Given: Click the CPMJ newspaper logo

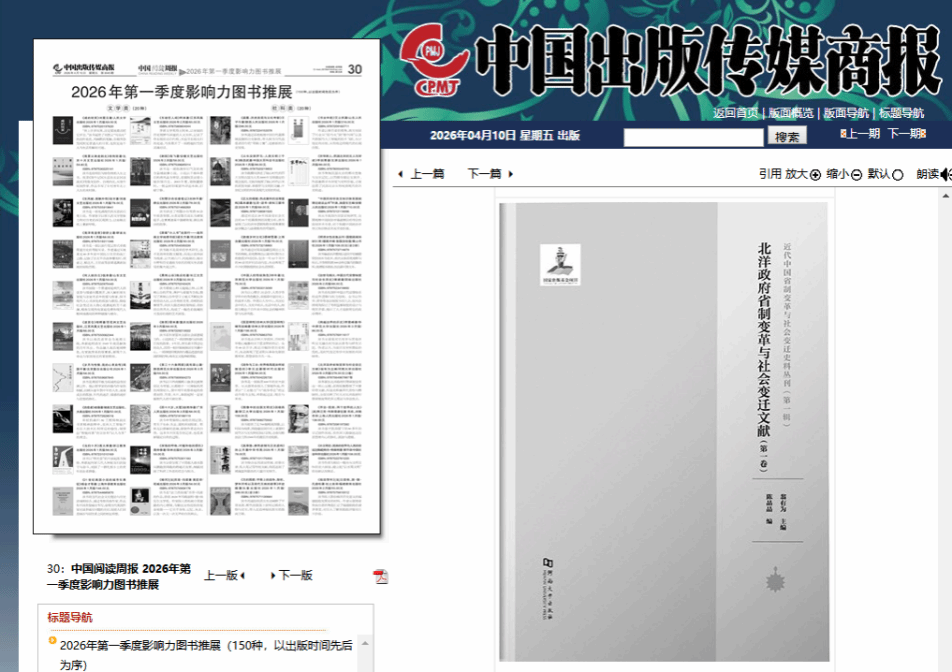Looking at the screenshot, I should pyautogui.click(x=433, y=60).
